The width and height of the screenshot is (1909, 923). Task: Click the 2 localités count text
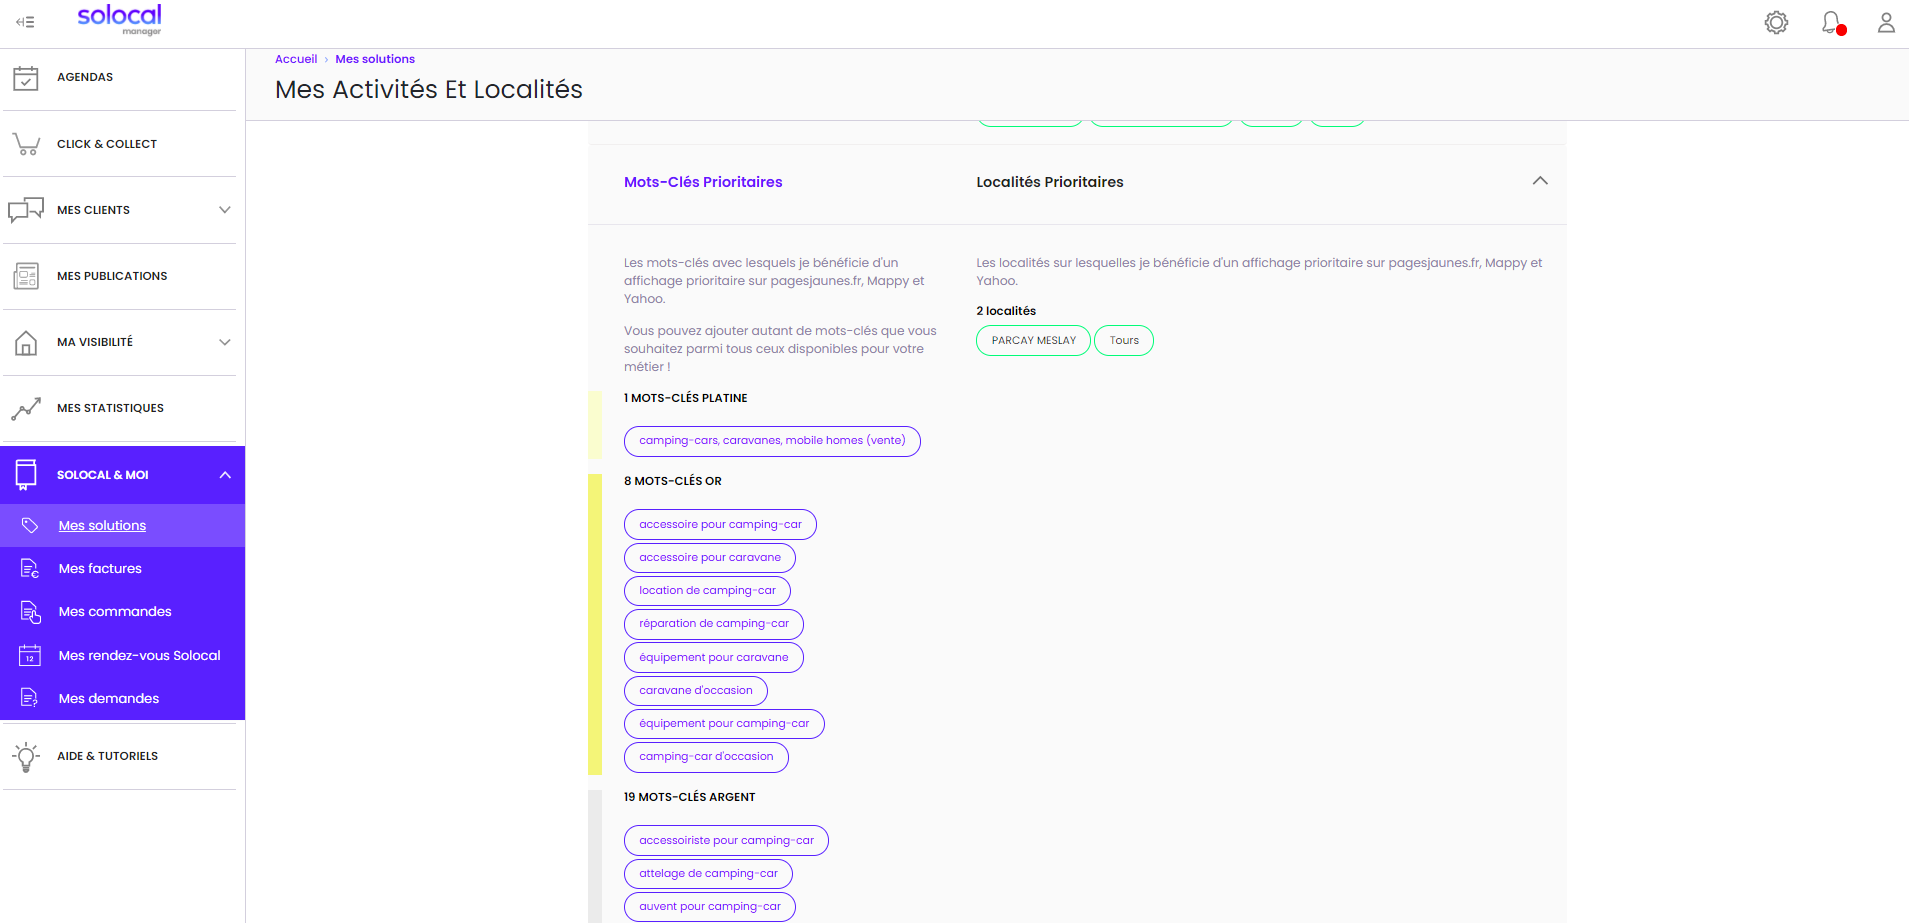point(1006,311)
